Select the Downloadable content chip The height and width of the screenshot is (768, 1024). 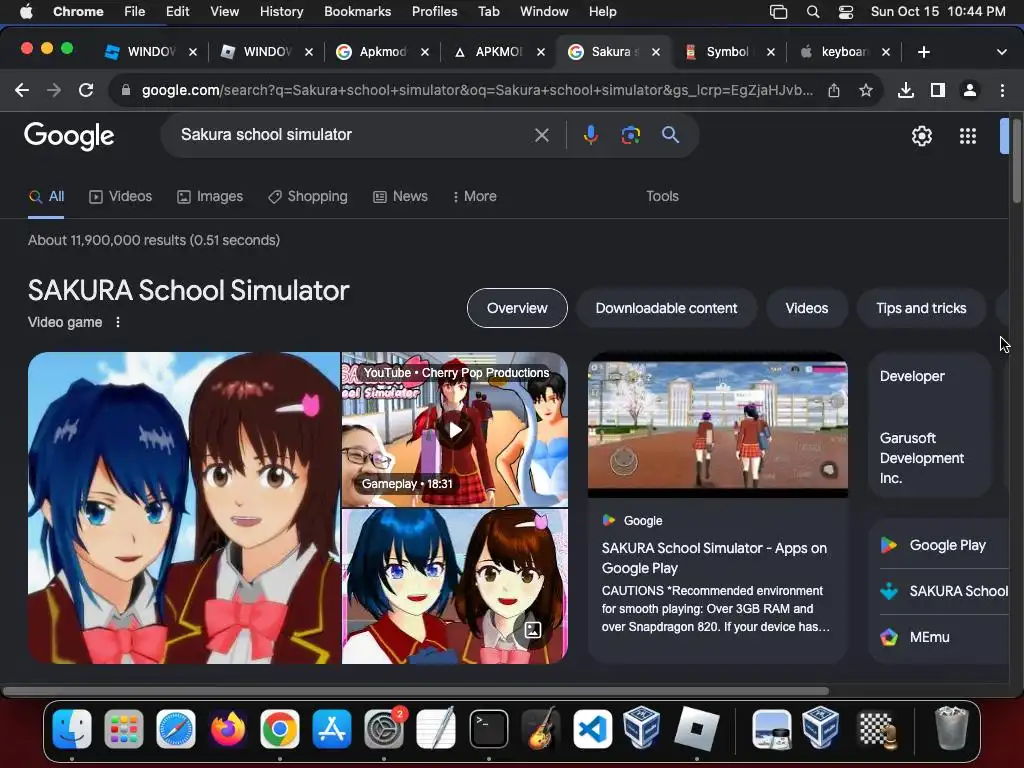(x=666, y=308)
